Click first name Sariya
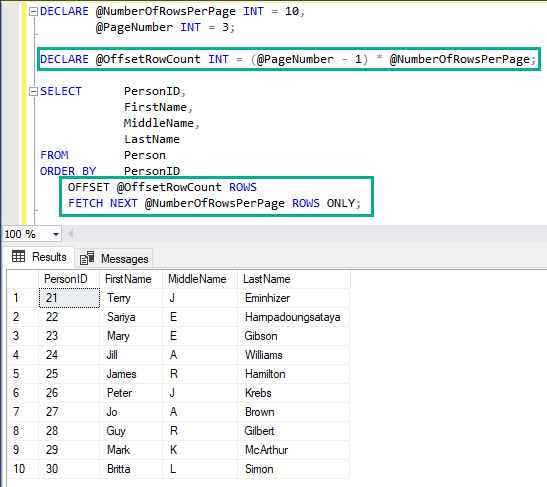Screen dimensions: 547x487 (x=121, y=317)
